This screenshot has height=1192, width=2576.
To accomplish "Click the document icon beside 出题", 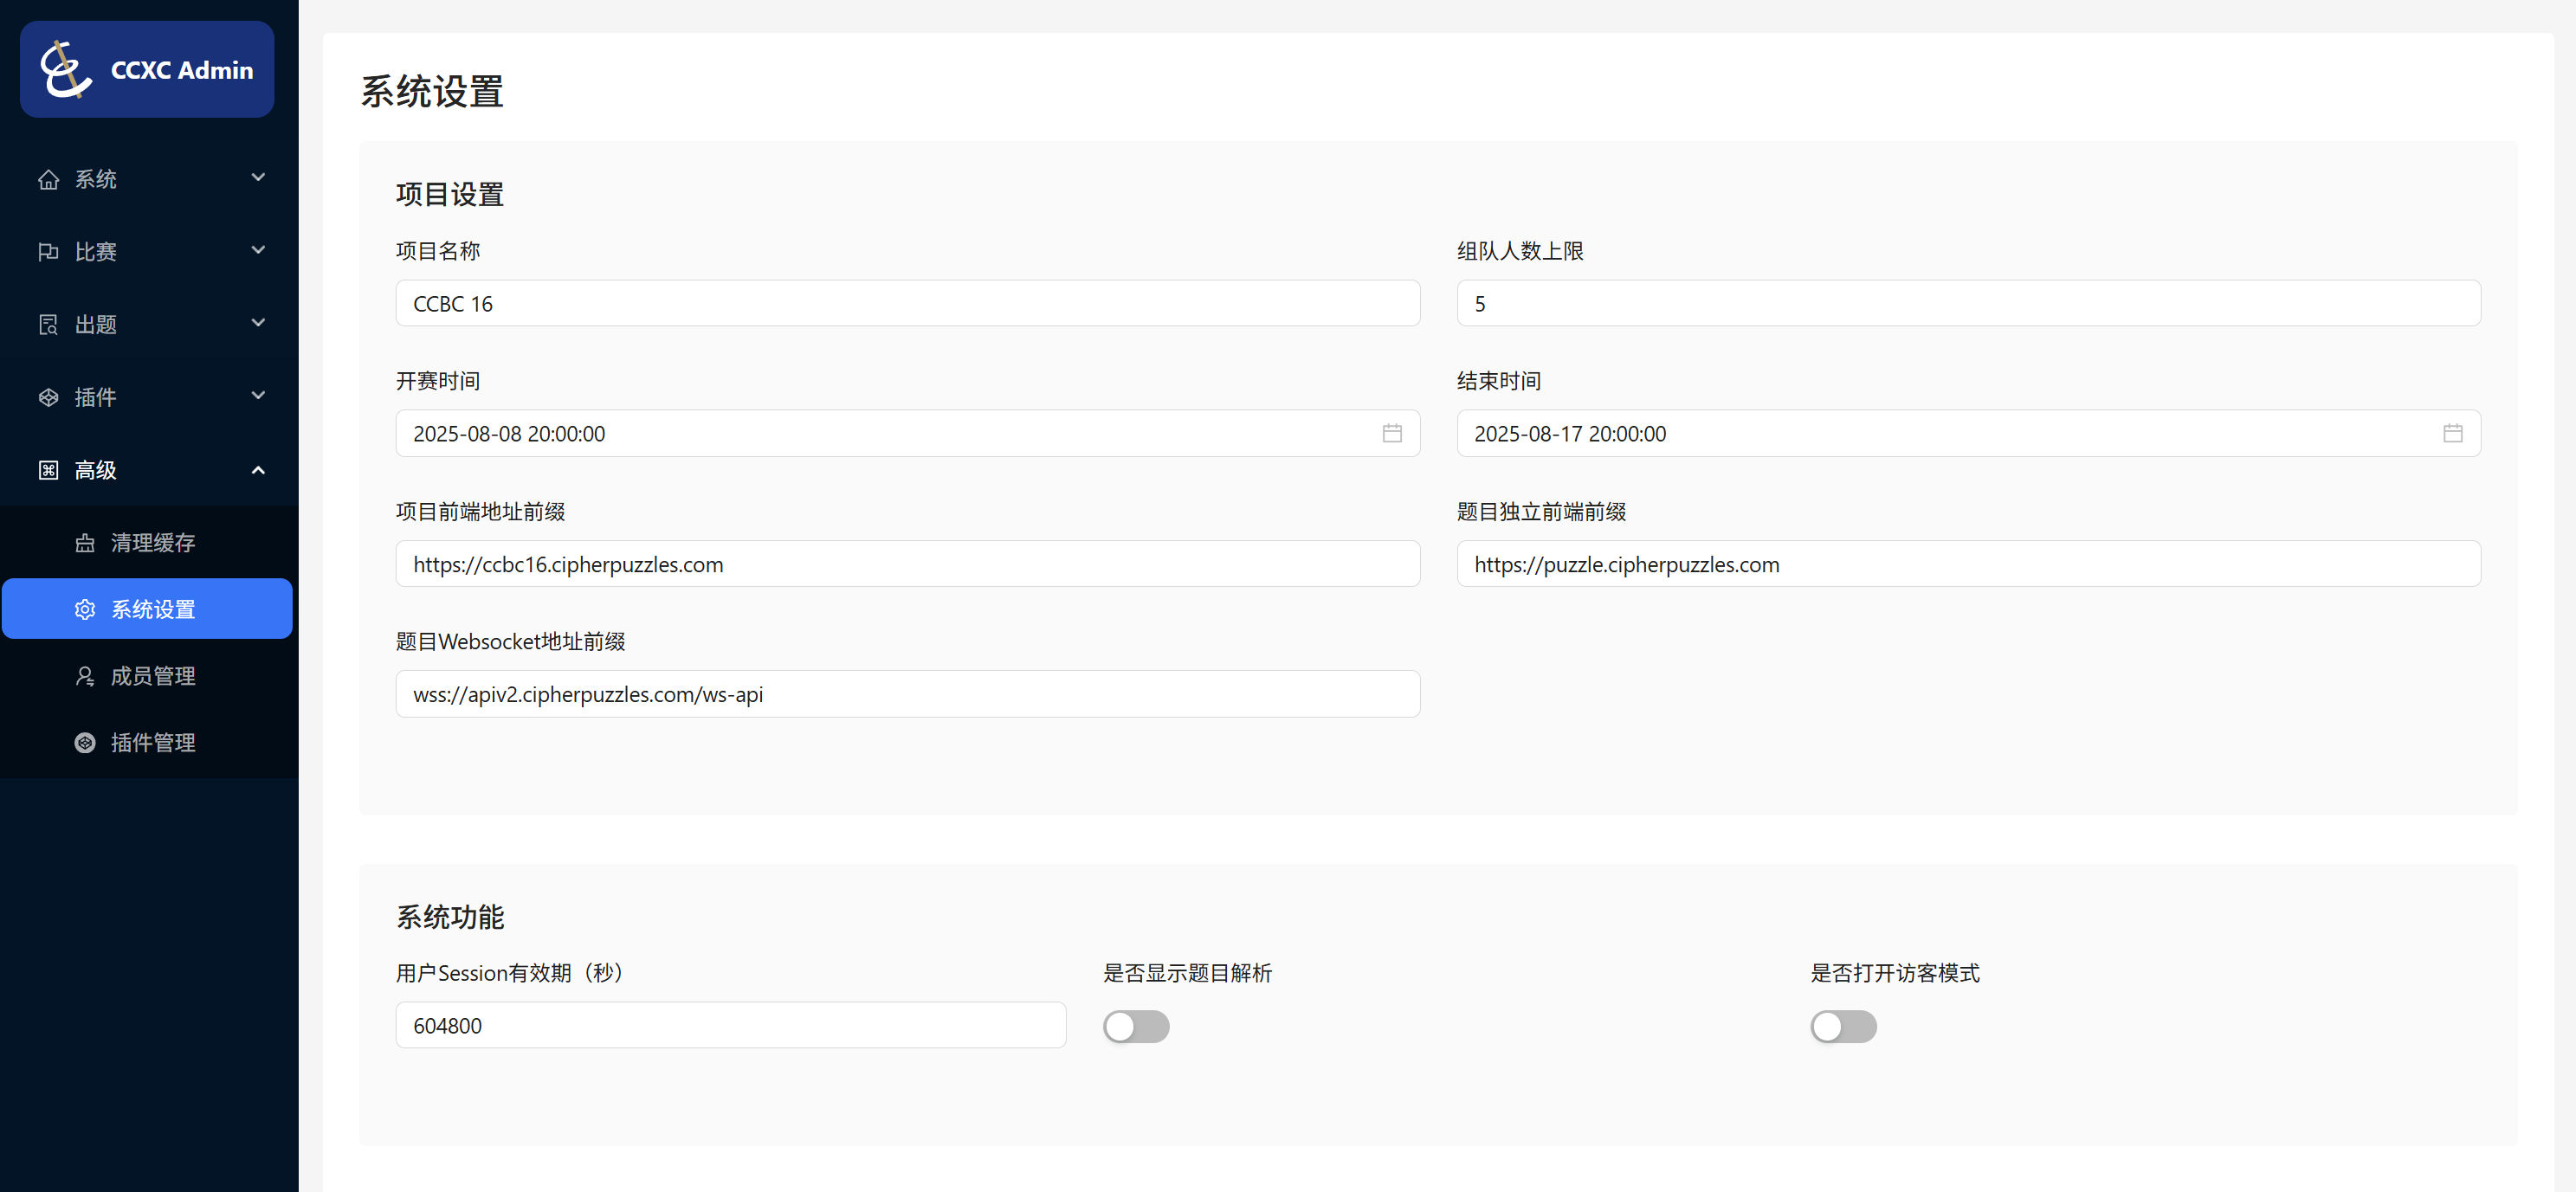I will tap(48, 325).
